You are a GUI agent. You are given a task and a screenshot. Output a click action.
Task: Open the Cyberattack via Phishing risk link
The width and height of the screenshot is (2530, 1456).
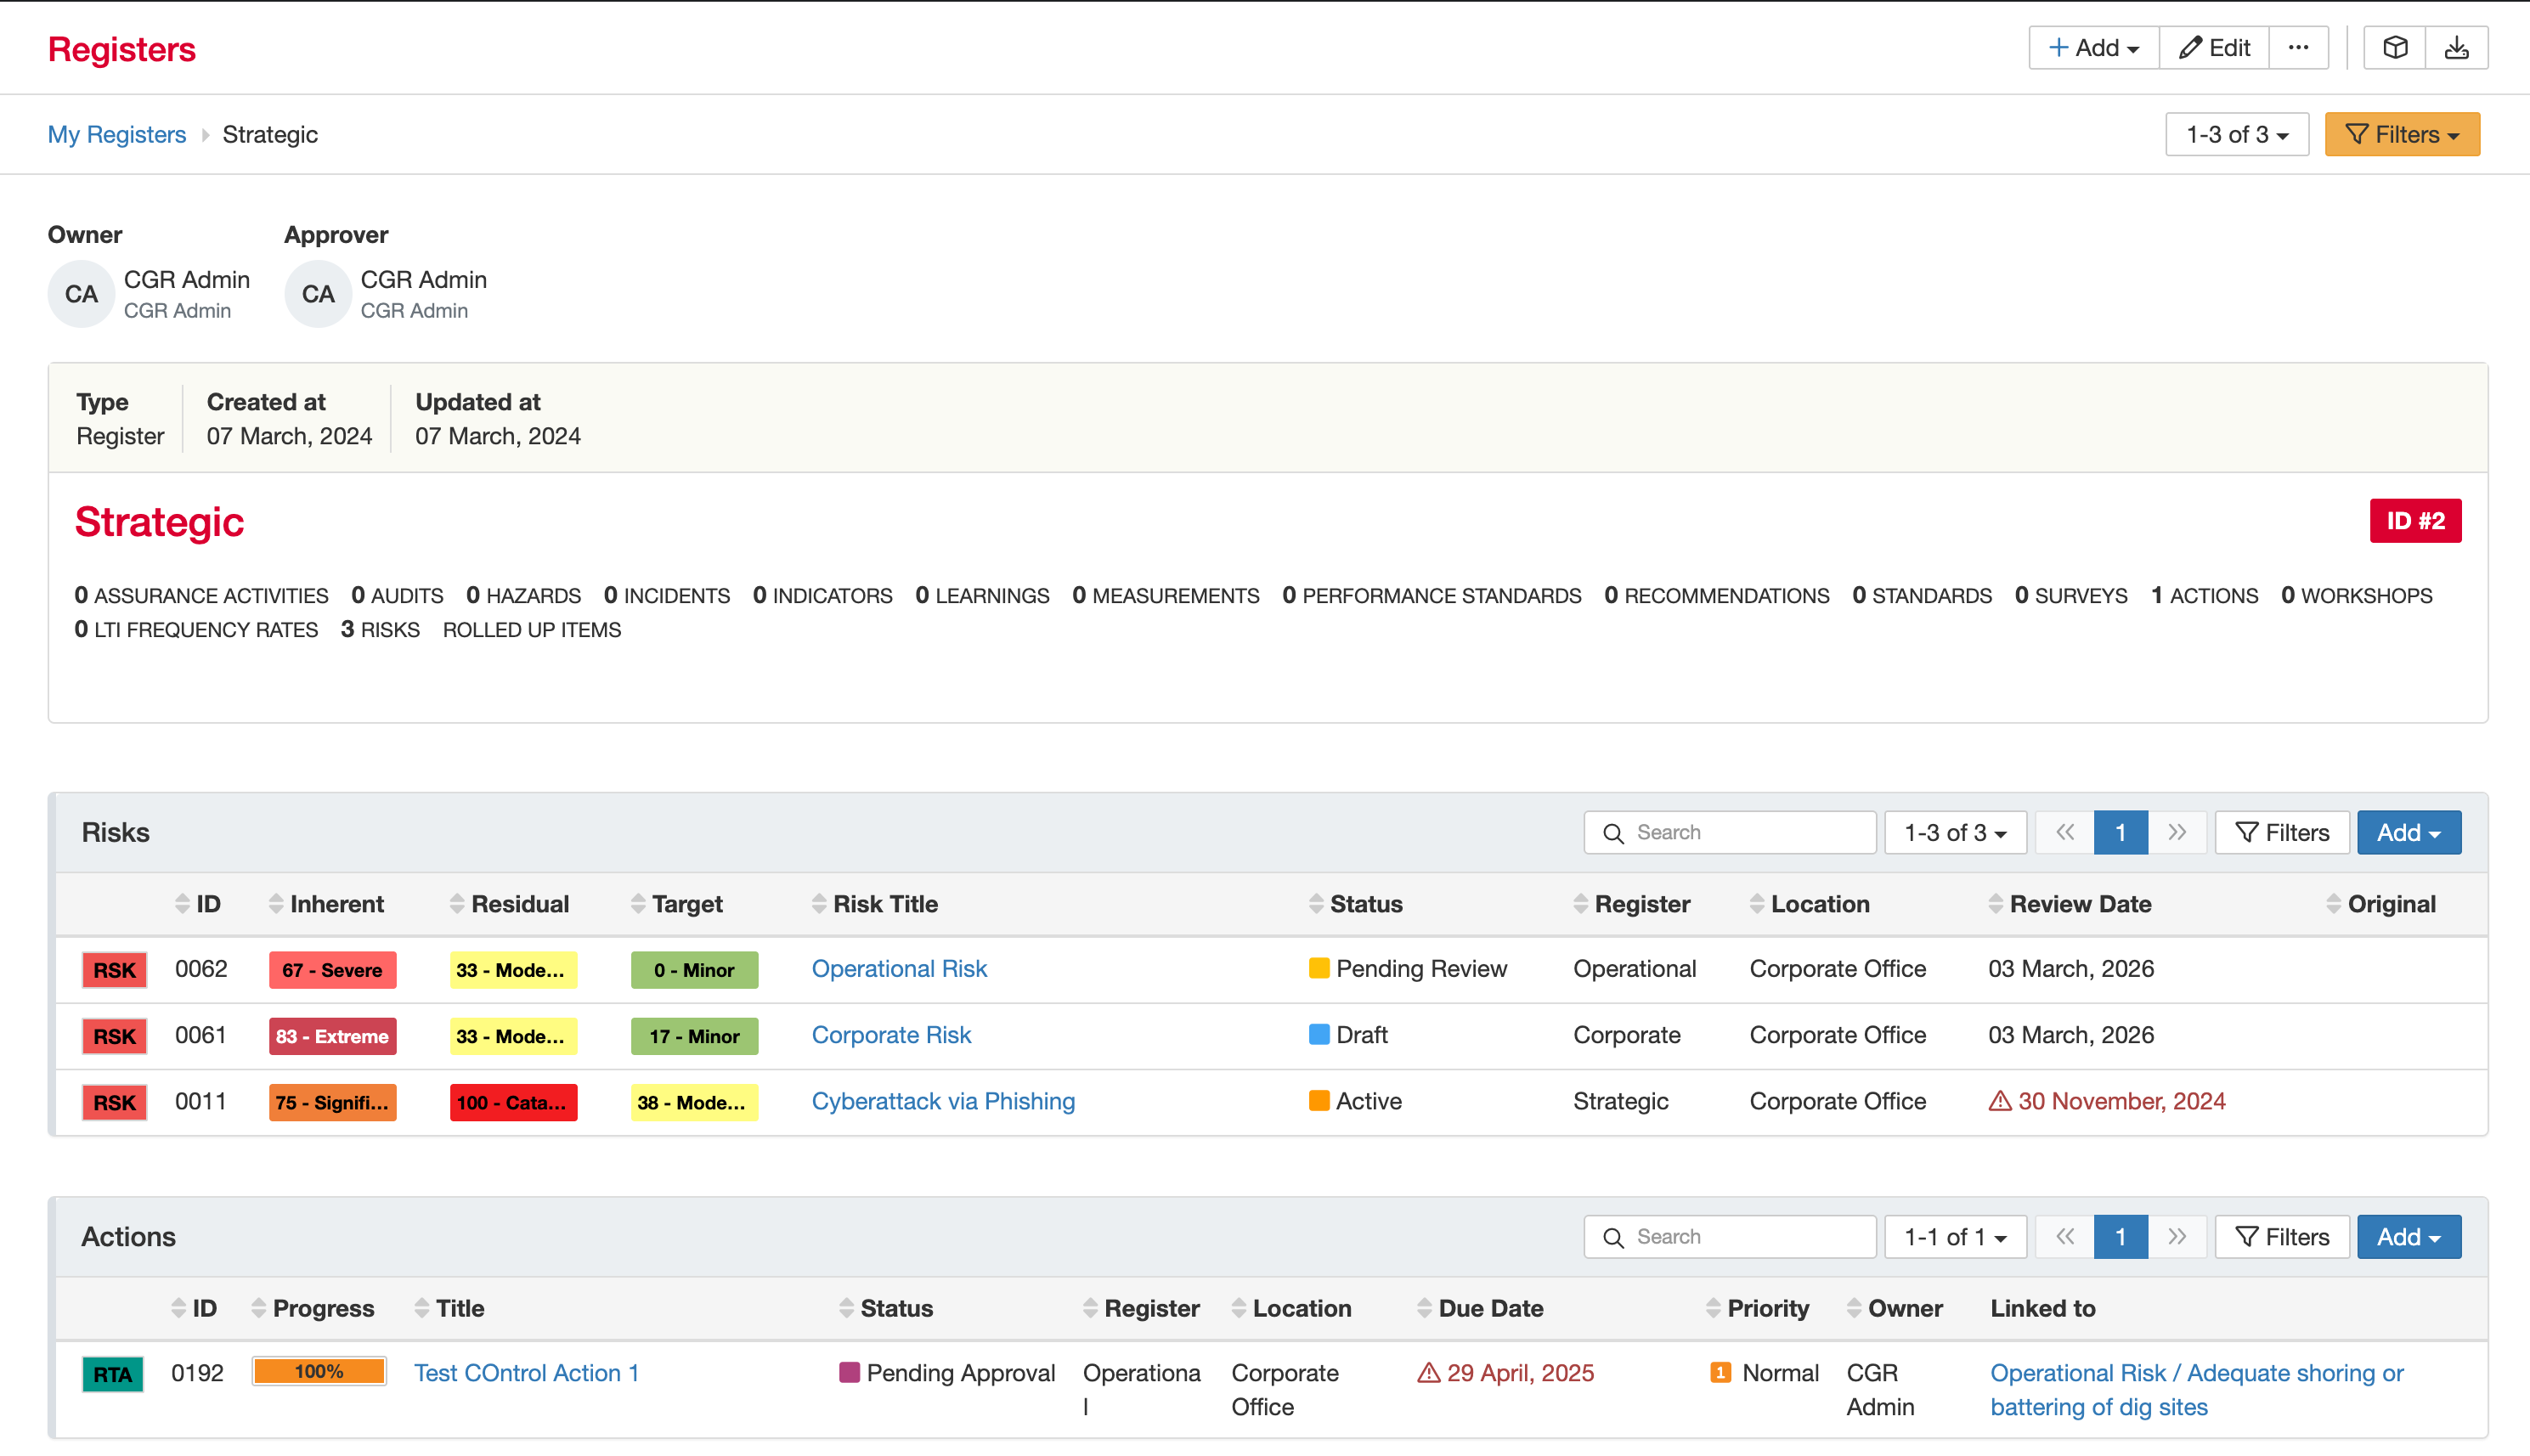coord(942,1101)
